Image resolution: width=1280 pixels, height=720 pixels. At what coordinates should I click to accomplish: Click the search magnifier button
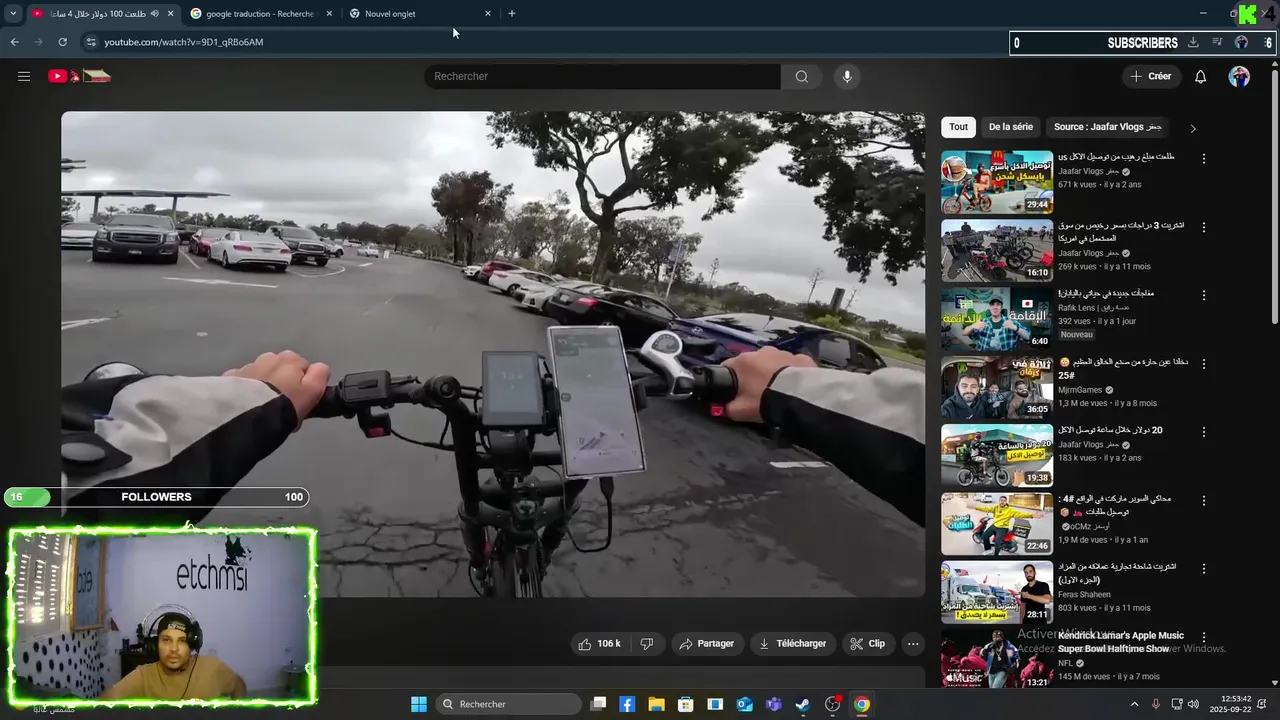(802, 76)
